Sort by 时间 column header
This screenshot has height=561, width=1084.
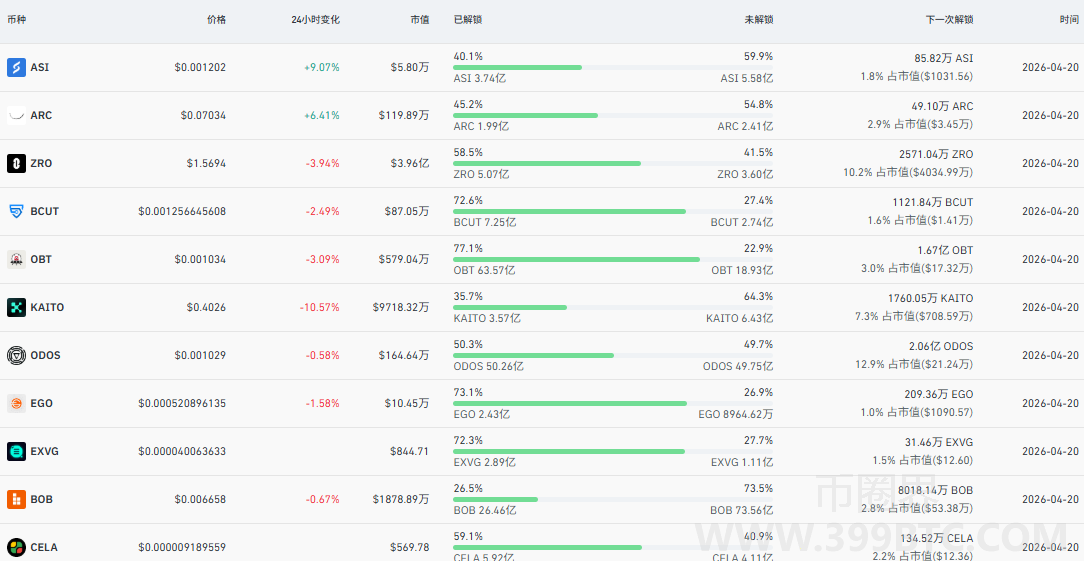[1069, 19]
